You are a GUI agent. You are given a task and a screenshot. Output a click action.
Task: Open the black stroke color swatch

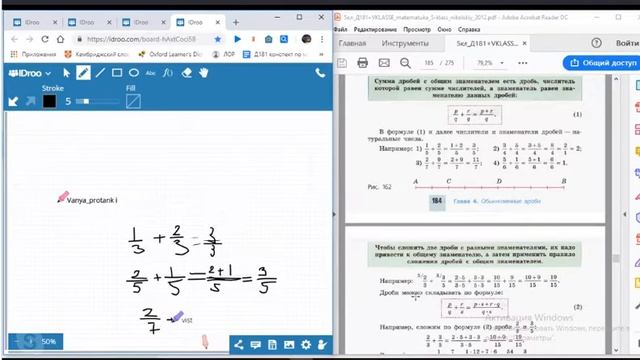coord(49,101)
